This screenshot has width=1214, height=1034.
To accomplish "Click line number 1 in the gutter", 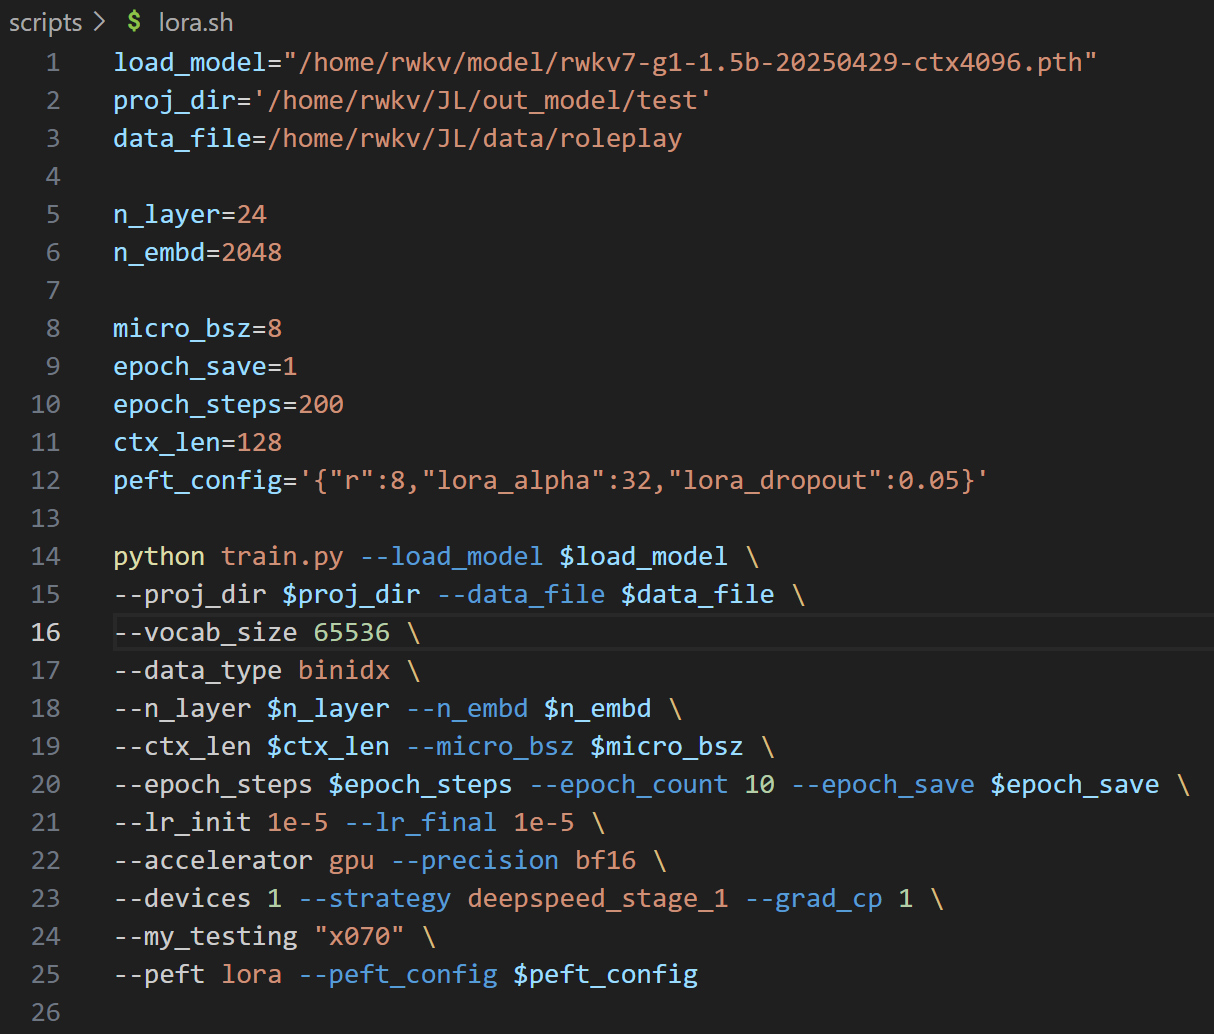I will pos(52,62).
